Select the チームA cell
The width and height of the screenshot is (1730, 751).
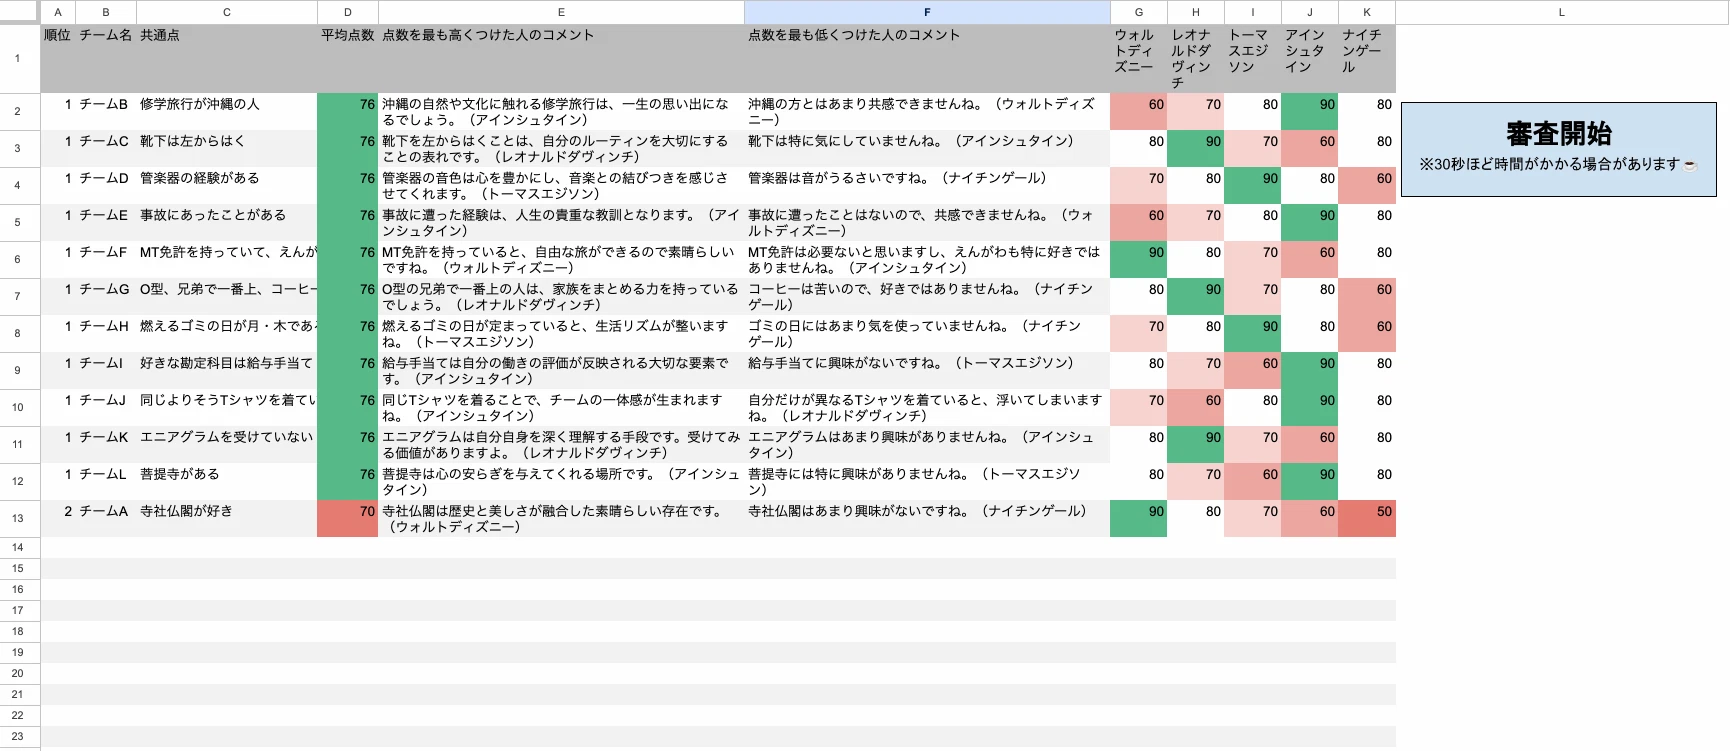click(x=106, y=518)
